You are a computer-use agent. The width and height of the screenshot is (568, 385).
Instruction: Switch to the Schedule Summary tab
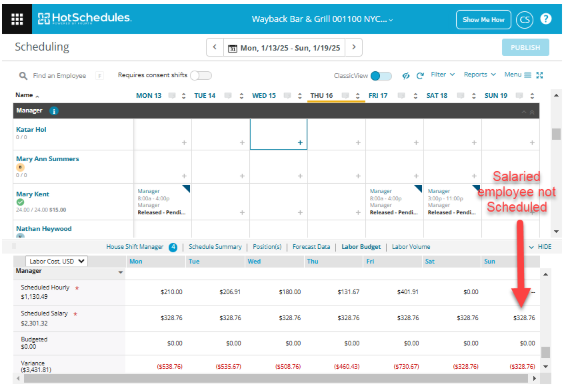[x=215, y=247]
